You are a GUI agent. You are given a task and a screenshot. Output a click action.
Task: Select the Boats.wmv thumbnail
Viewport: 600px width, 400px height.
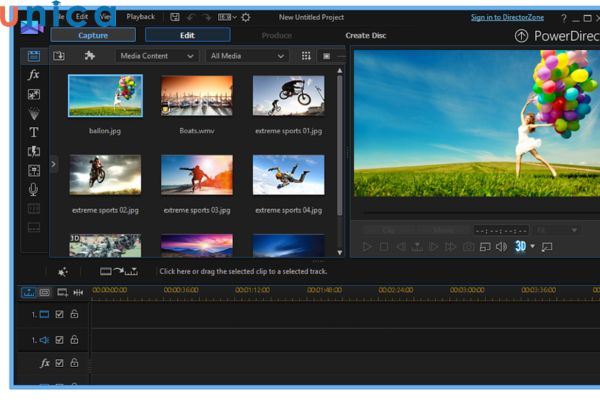[196, 97]
